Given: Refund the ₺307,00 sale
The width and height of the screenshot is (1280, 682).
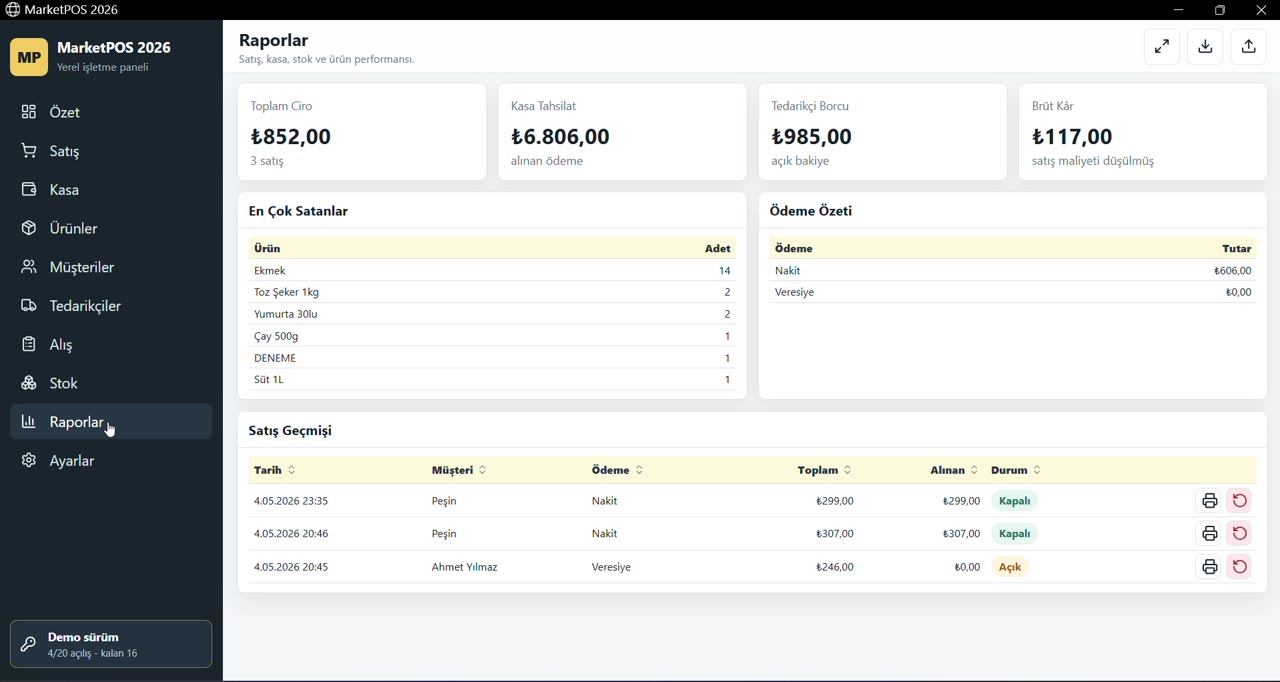Looking at the screenshot, I should pyautogui.click(x=1240, y=534).
